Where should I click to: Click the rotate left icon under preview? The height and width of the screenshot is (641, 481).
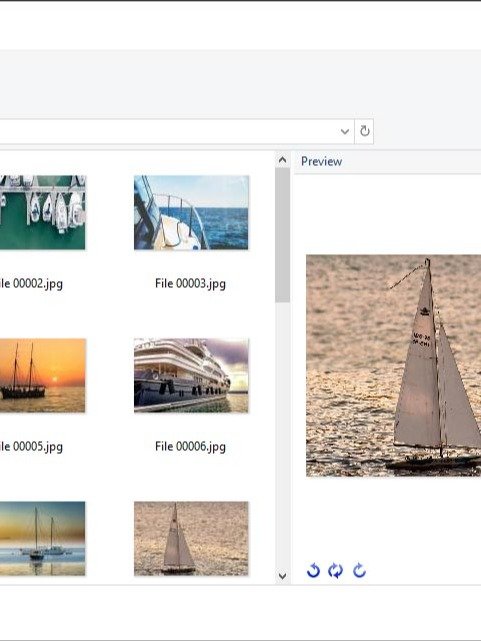click(x=313, y=570)
